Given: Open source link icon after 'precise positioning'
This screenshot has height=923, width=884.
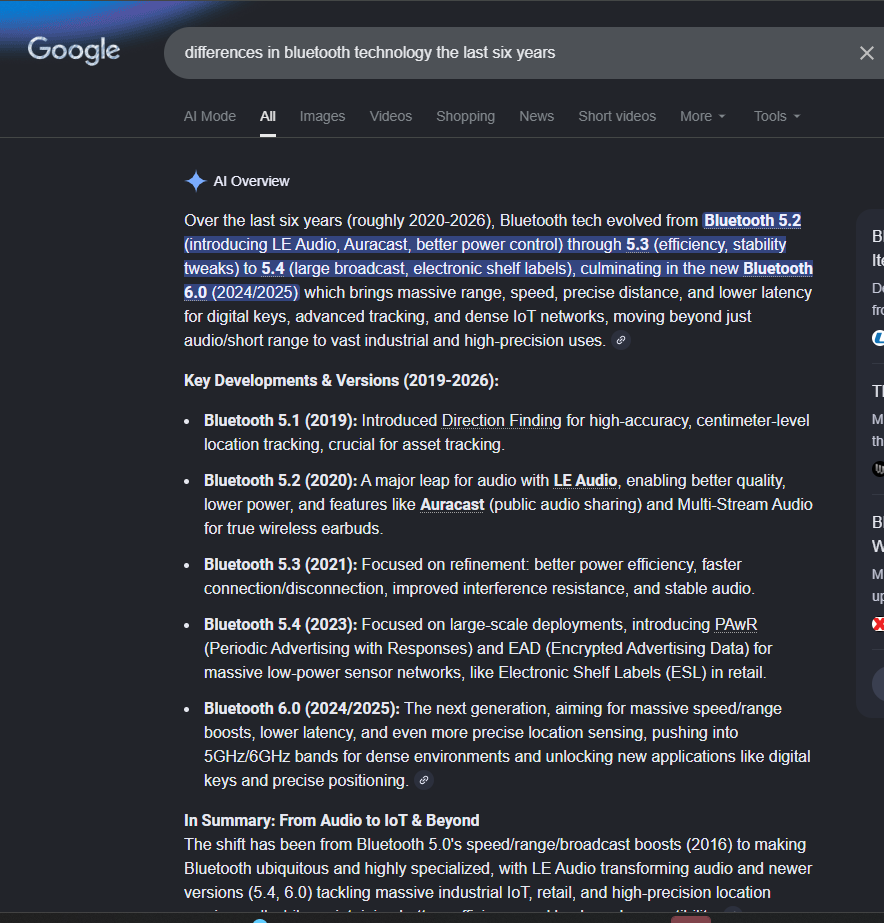Looking at the screenshot, I should (424, 780).
